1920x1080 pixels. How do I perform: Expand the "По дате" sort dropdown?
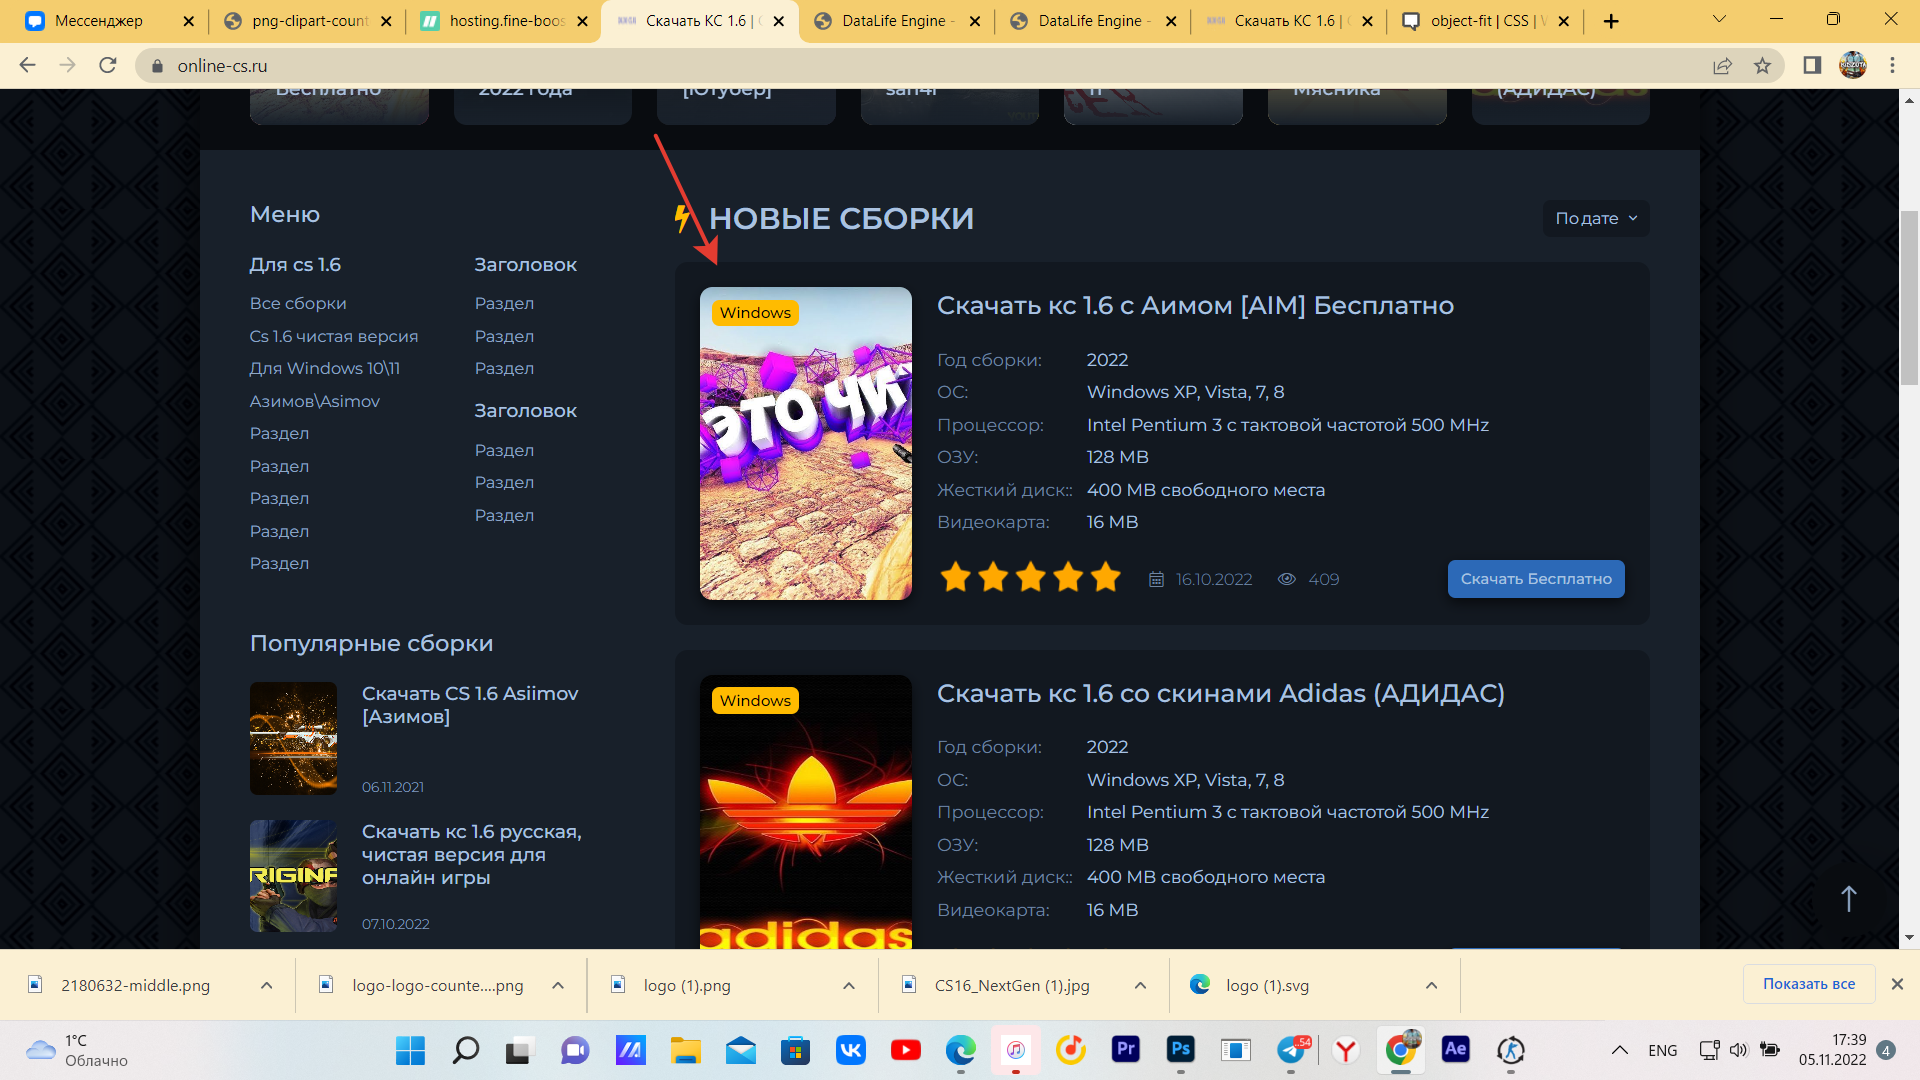(x=1596, y=218)
